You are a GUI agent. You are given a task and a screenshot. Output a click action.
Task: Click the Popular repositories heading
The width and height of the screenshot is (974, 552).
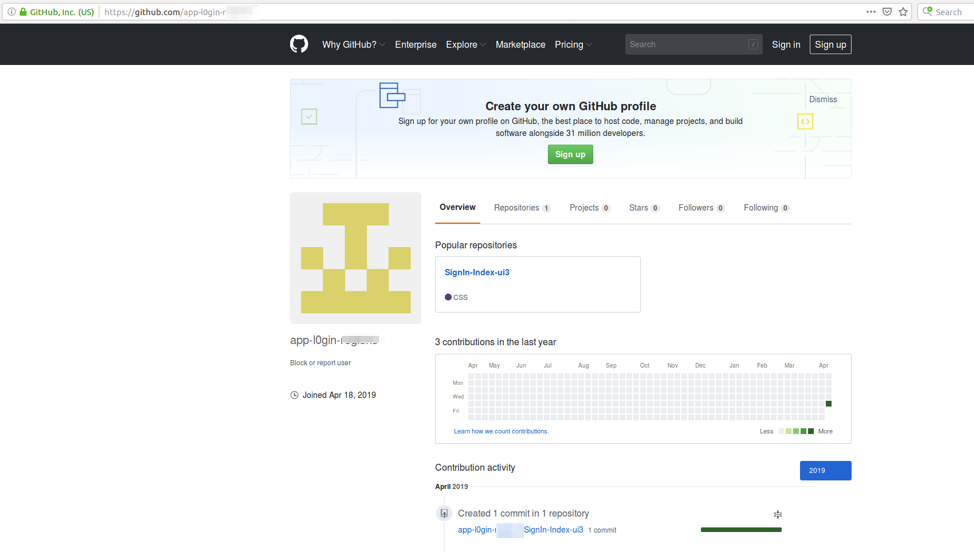[x=476, y=245]
